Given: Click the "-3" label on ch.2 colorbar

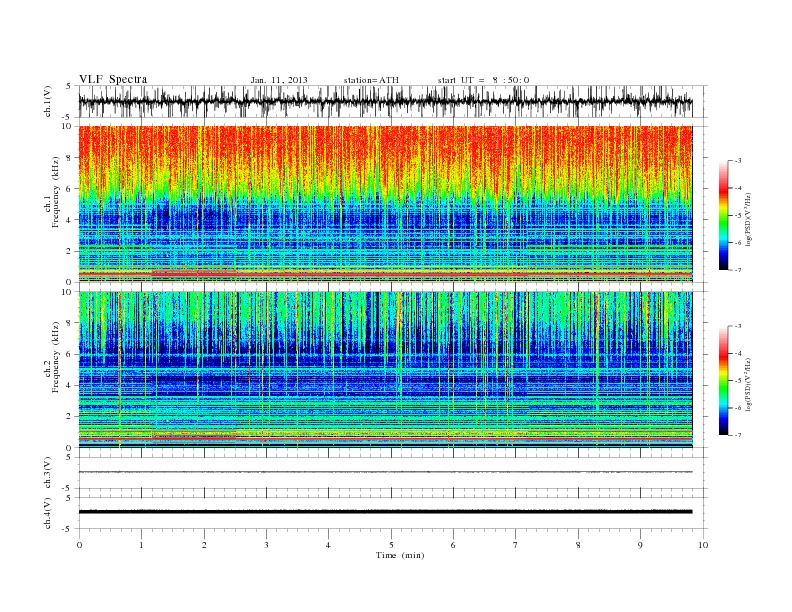Looking at the screenshot, I should coord(738,327).
